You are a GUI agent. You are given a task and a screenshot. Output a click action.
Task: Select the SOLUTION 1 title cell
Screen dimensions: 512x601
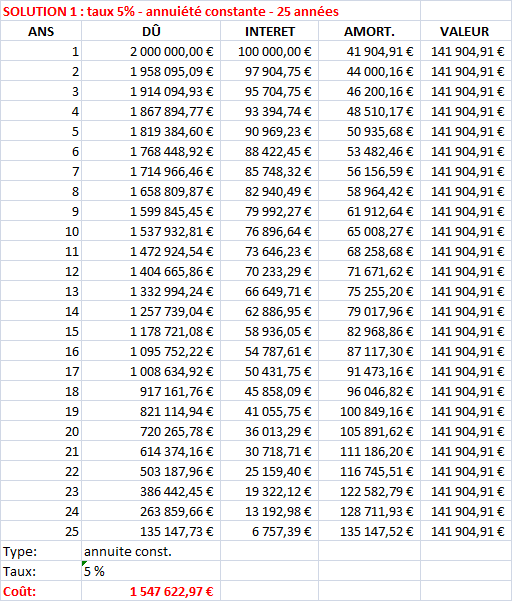point(210,11)
